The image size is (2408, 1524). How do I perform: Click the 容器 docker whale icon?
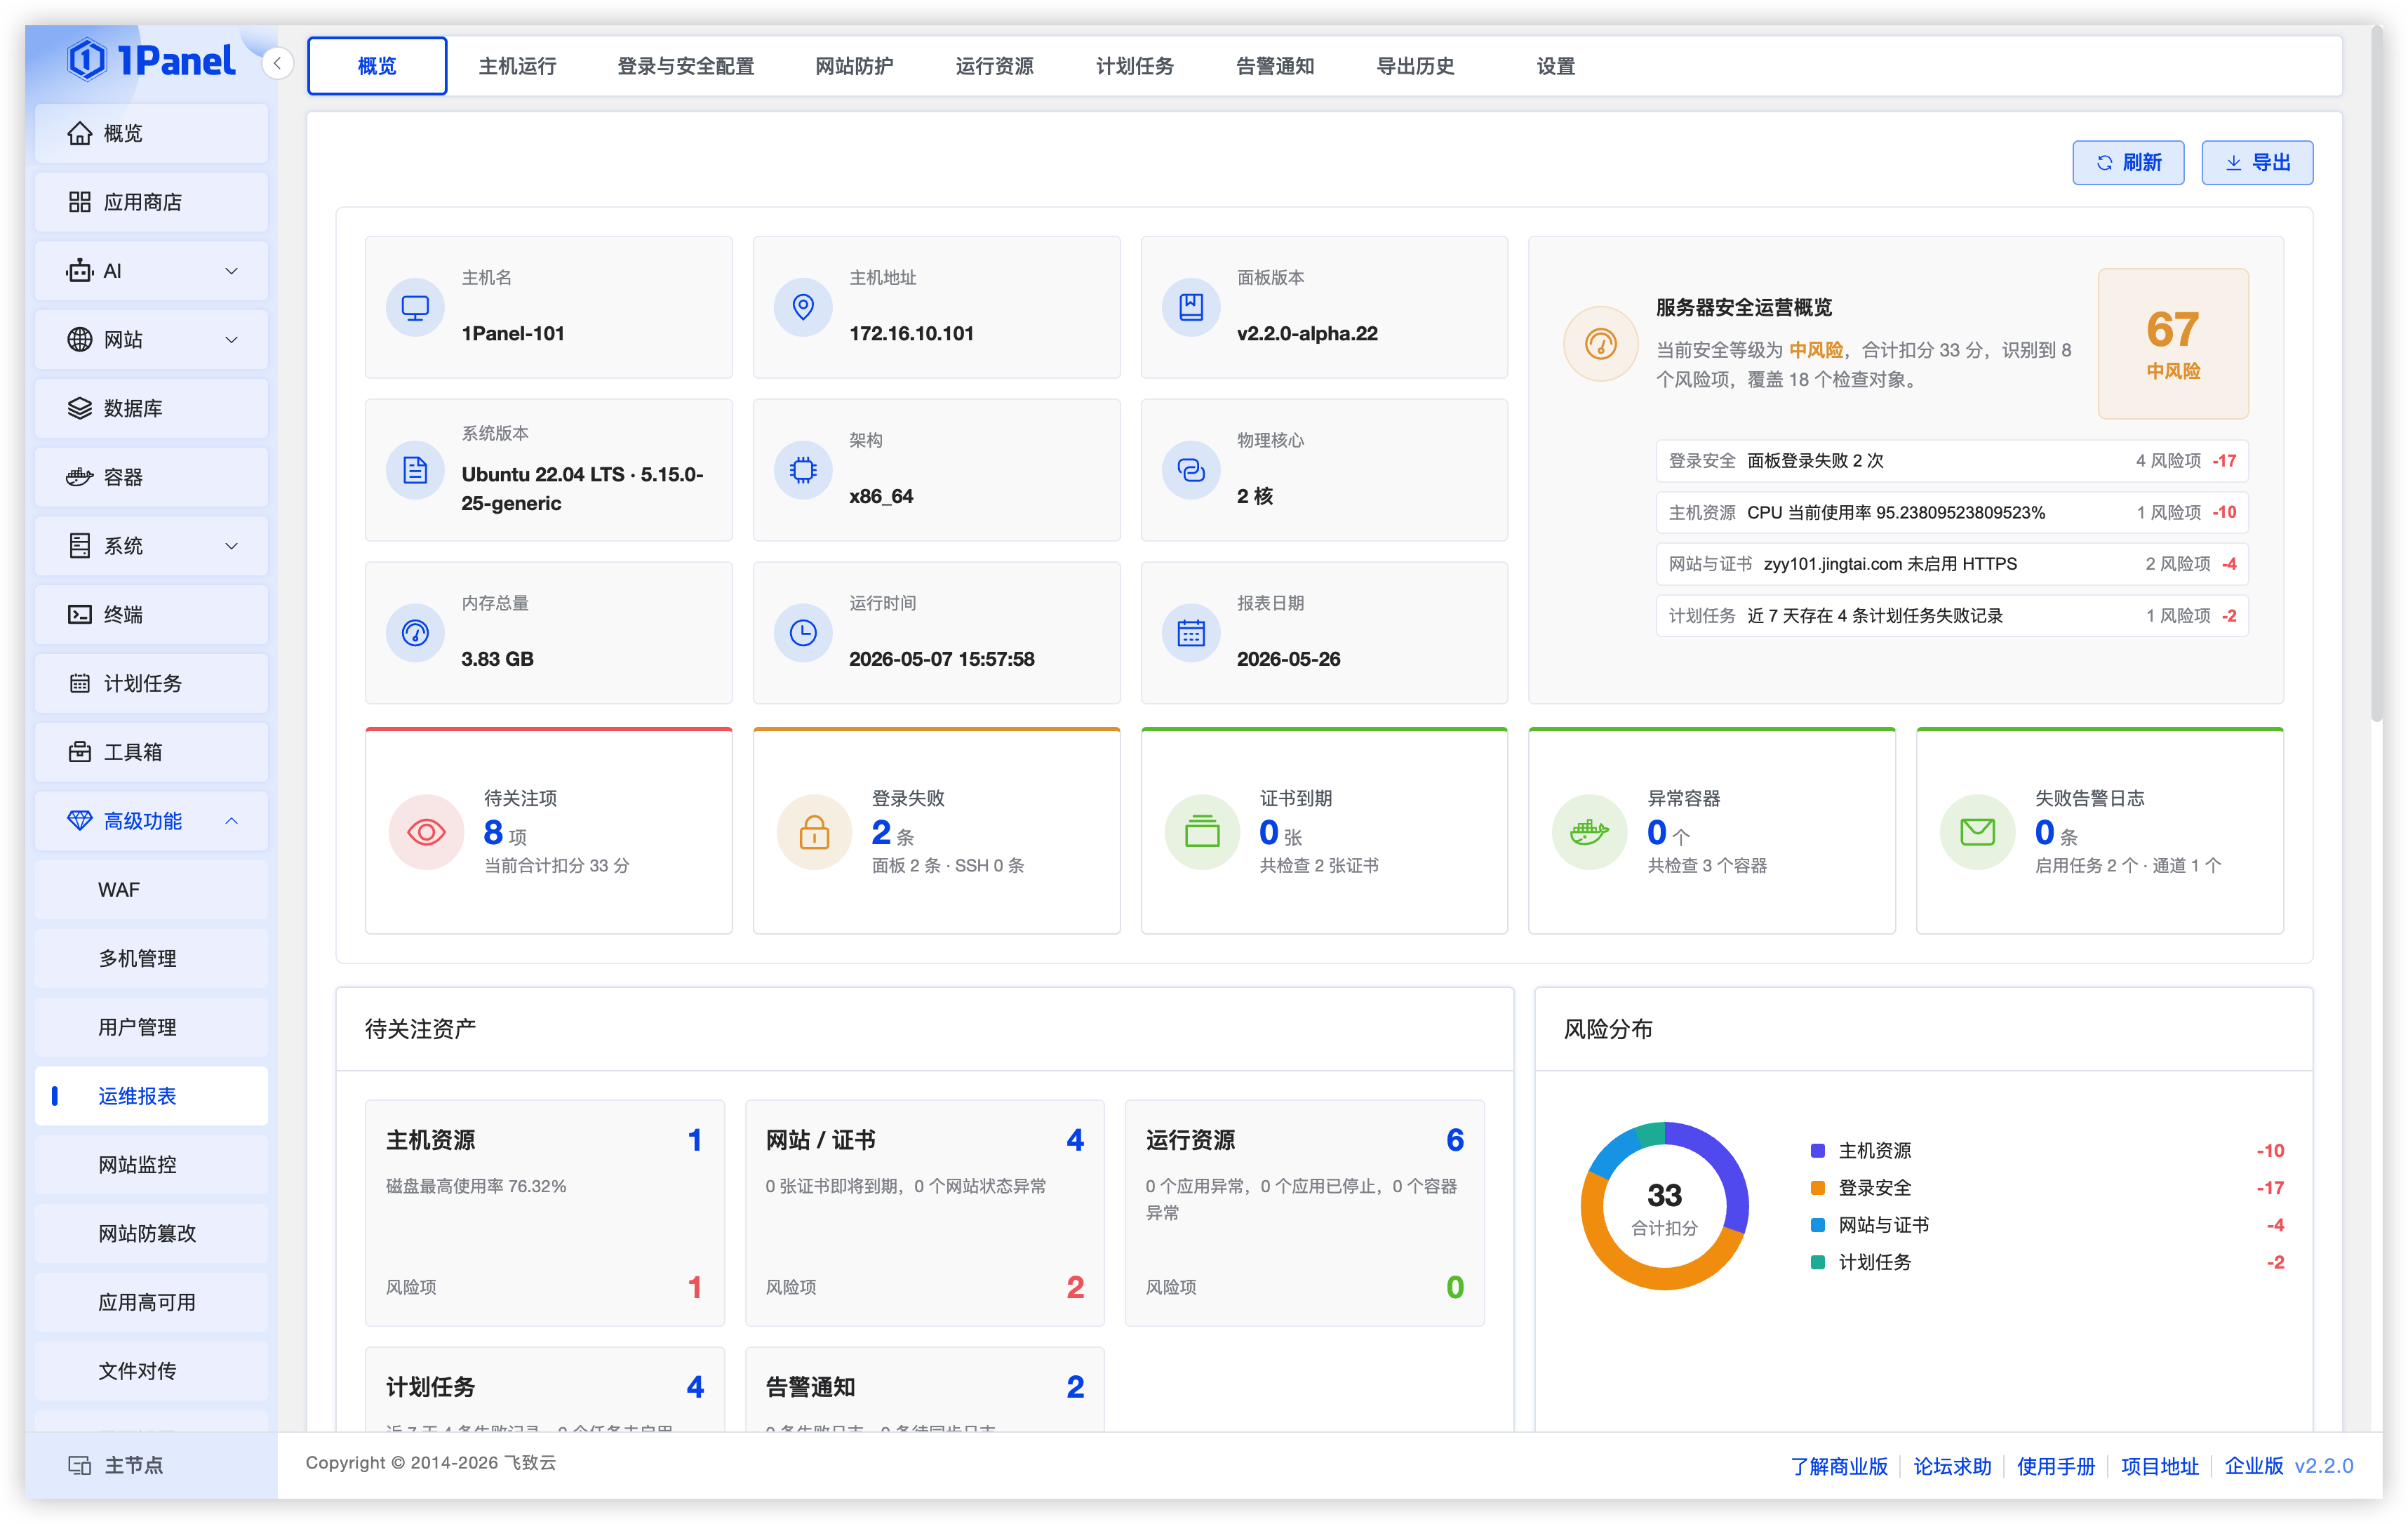[80, 477]
